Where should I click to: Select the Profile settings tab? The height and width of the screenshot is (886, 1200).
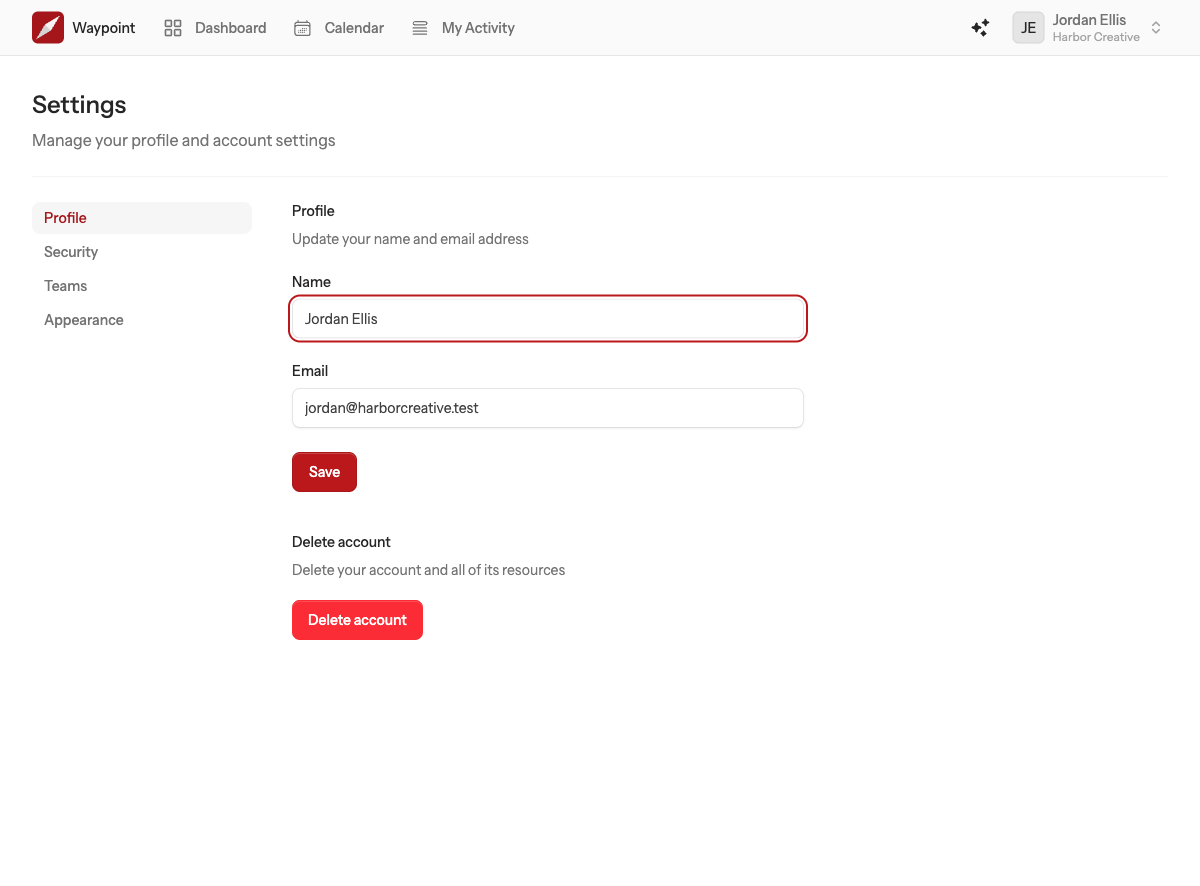(x=142, y=218)
